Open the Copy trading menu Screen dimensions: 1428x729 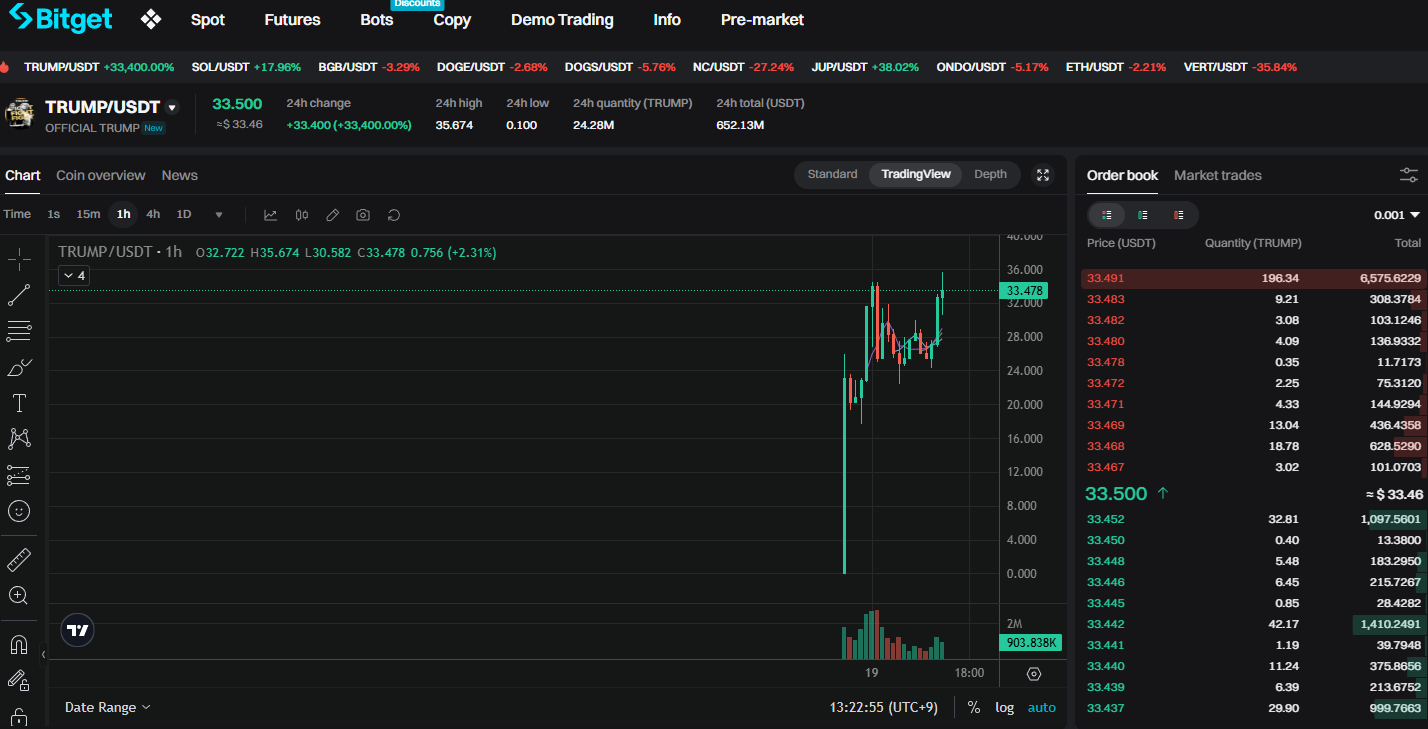pos(452,20)
